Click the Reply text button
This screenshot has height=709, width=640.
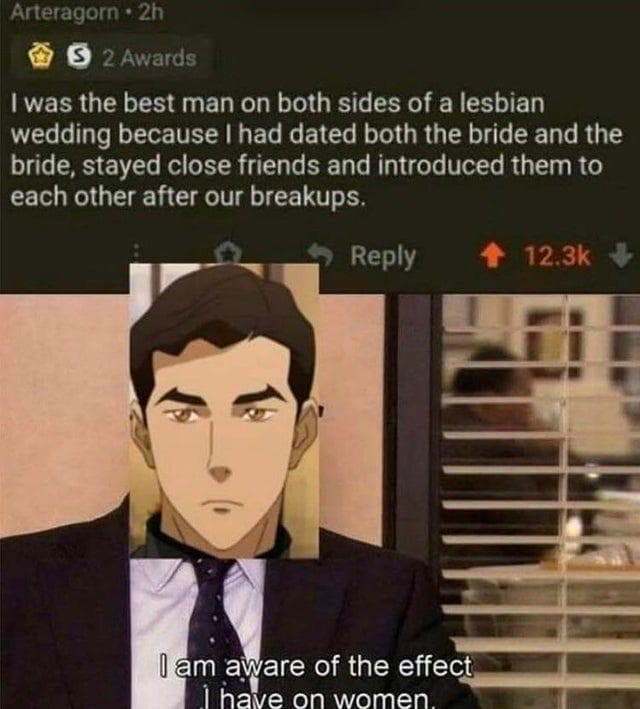tap(383, 256)
